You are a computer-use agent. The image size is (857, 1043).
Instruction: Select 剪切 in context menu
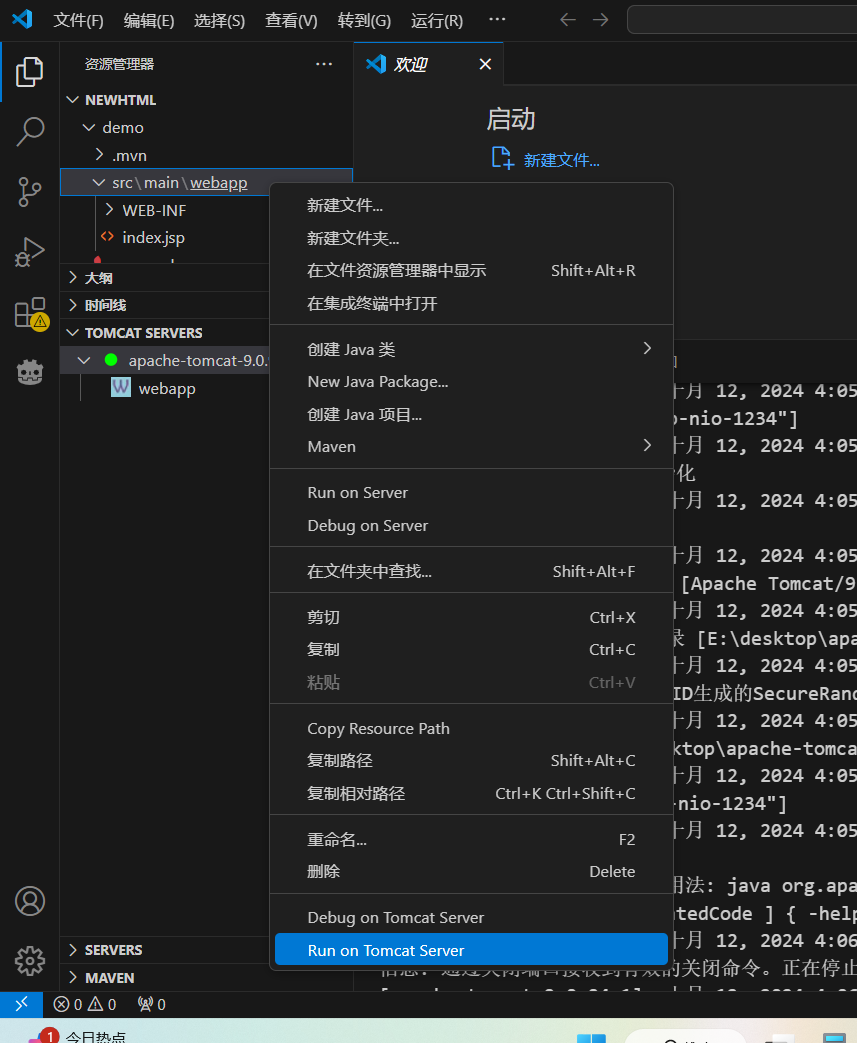point(472,617)
